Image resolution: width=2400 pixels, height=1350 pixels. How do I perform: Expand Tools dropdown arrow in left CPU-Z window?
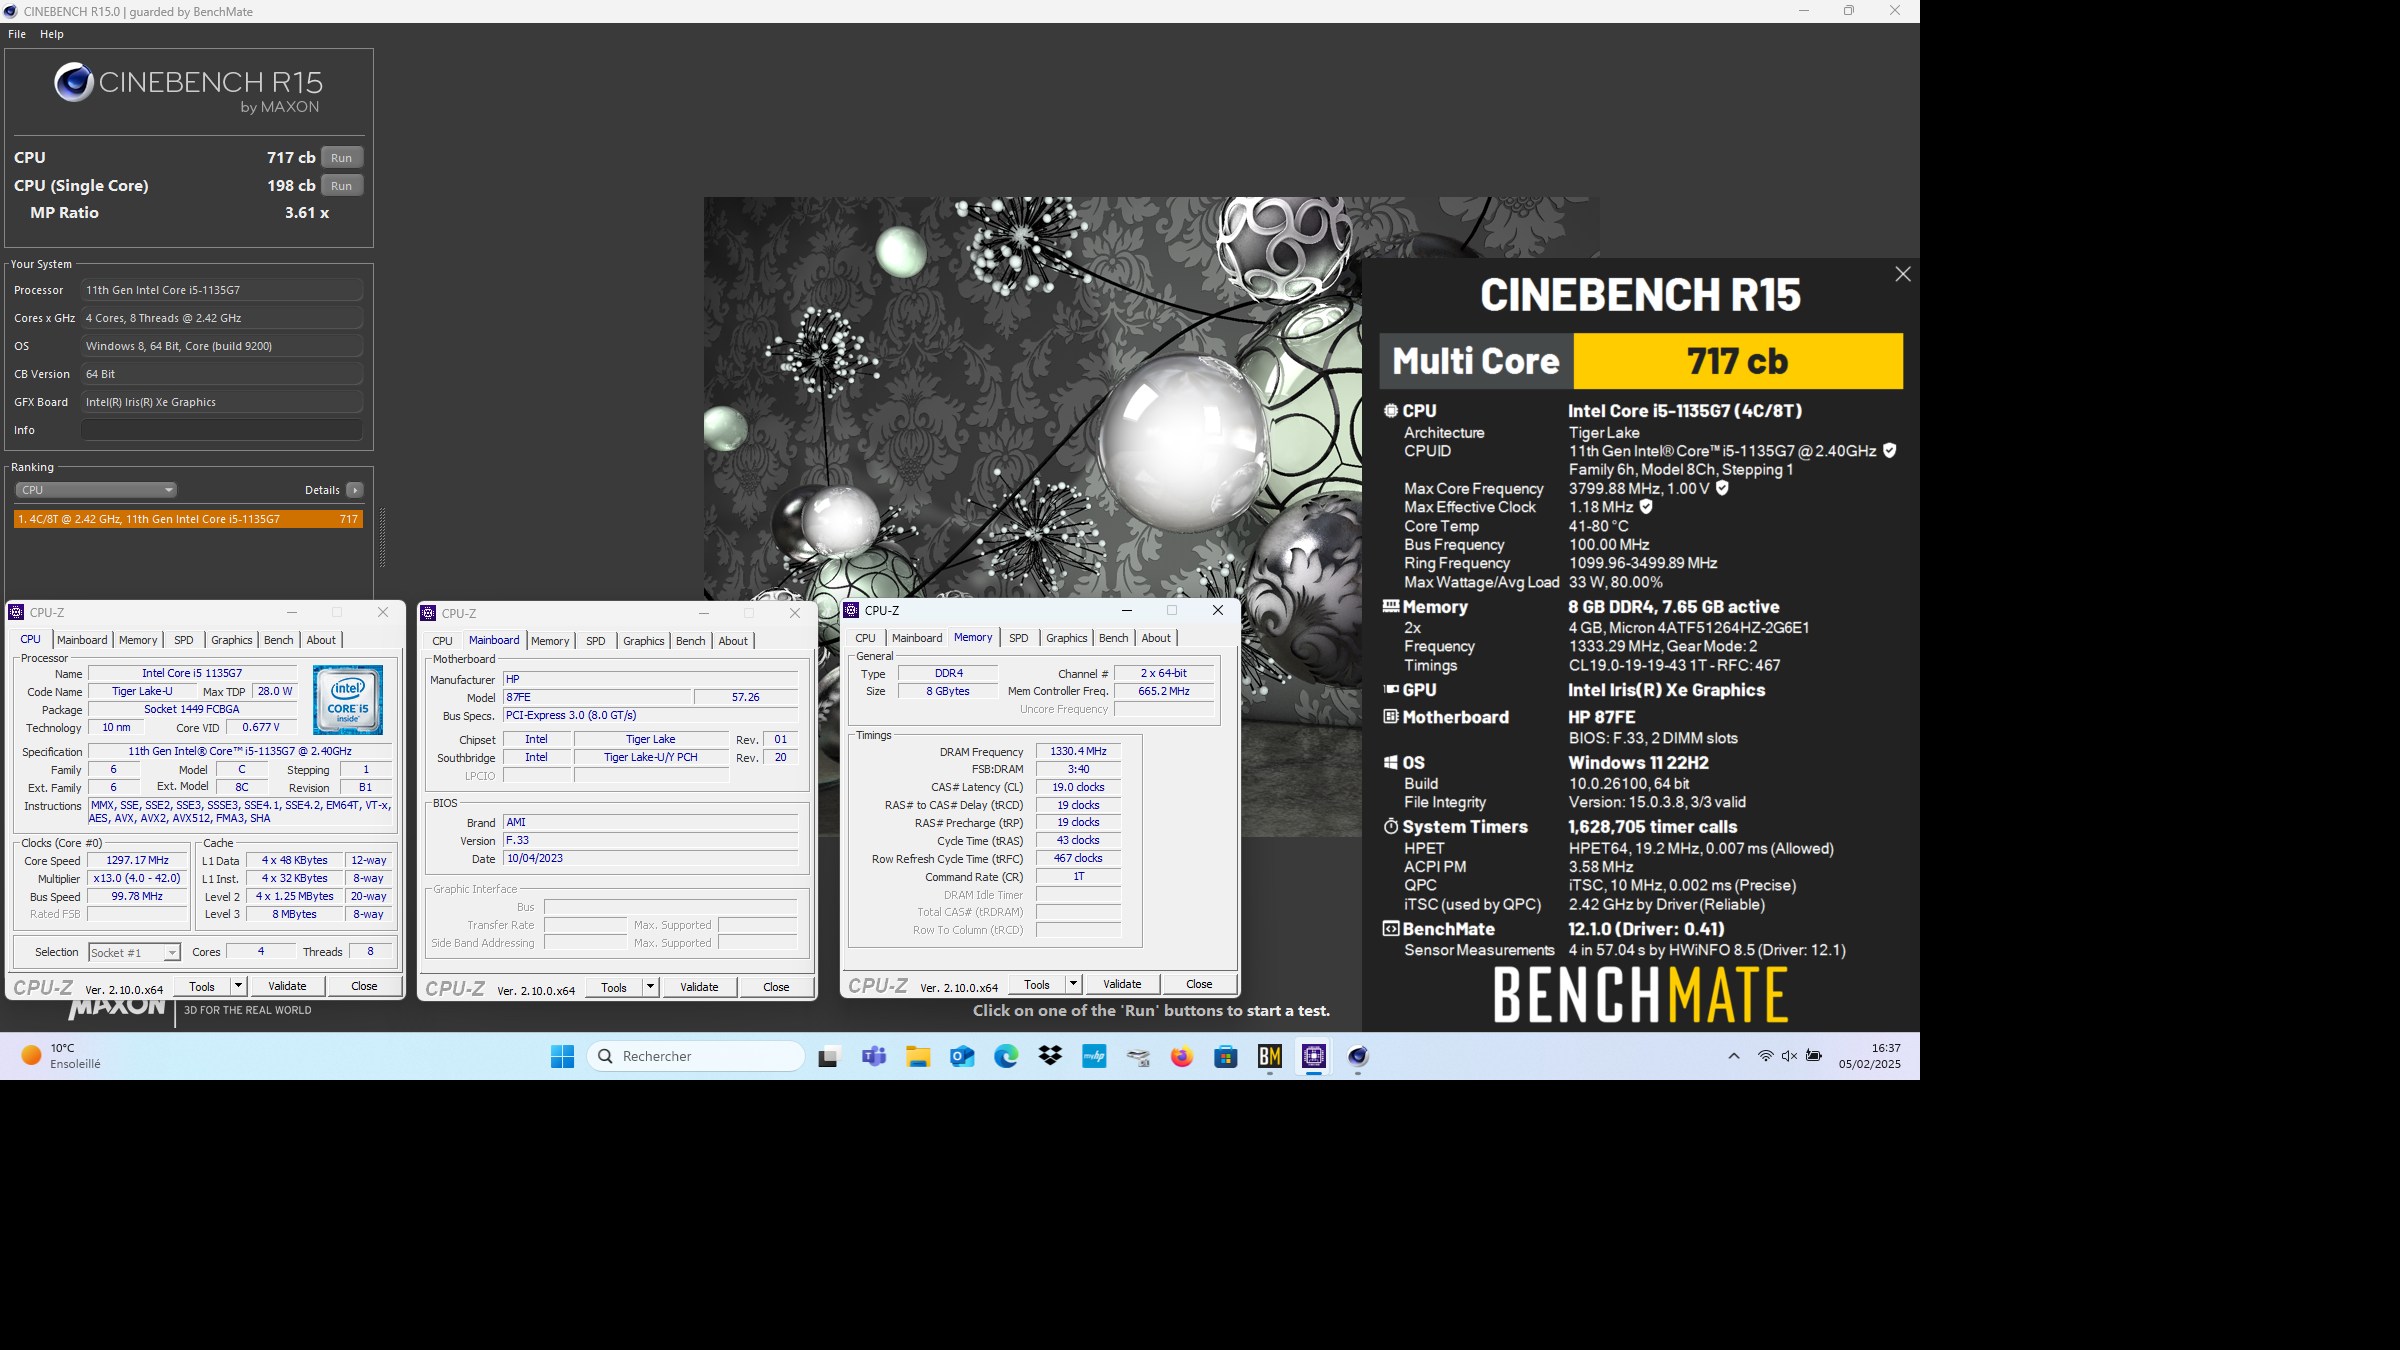pyautogui.click(x=238, y=986)
